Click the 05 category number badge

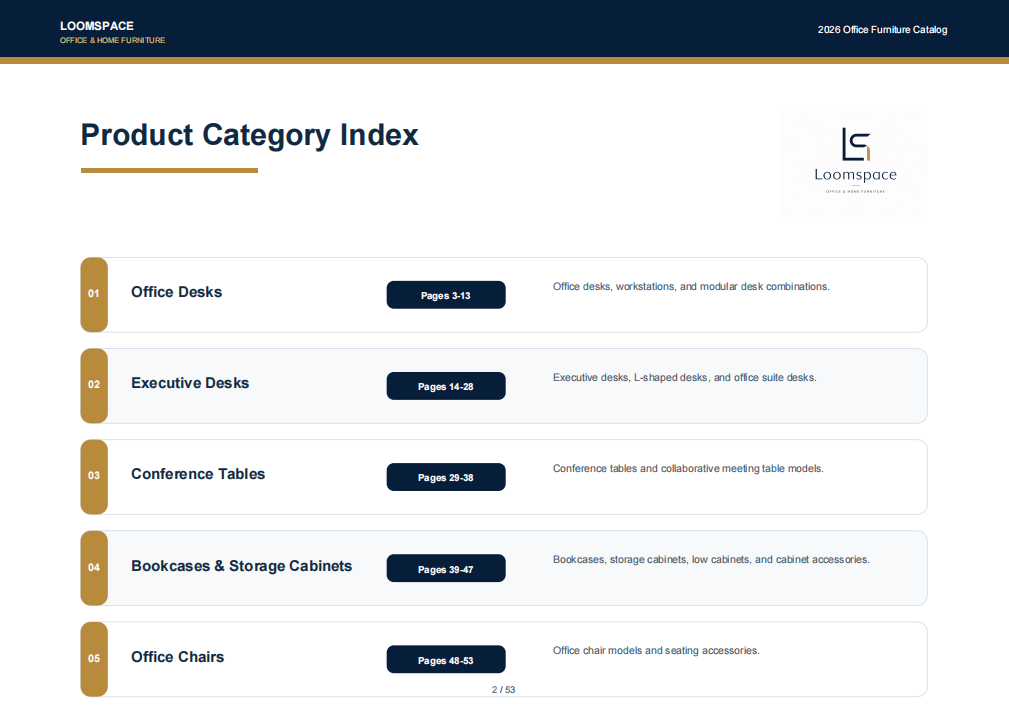coord(94,659)
